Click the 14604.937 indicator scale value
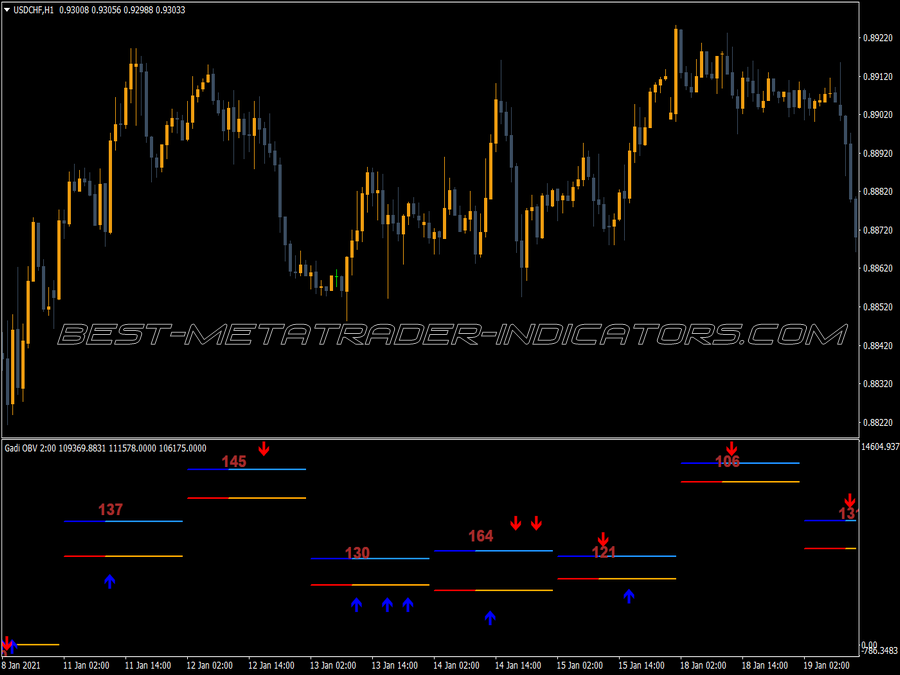This screenshot has width=900, height=675. pos(880,447)
